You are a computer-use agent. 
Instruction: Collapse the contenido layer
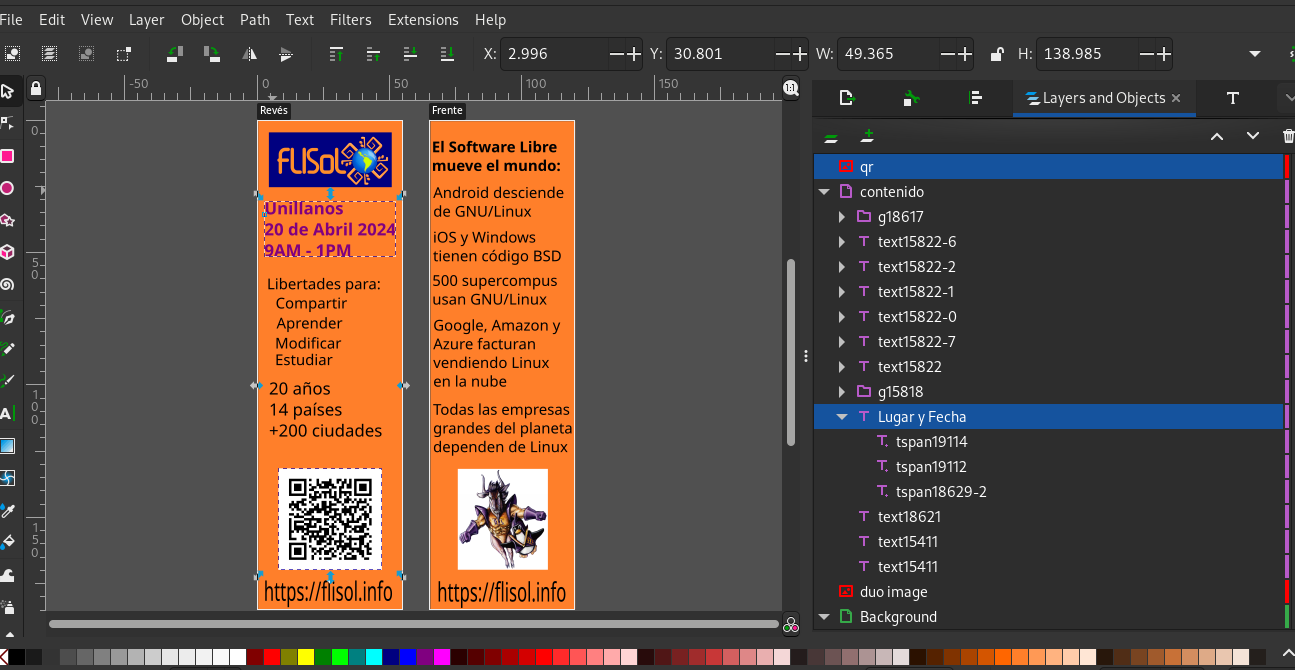click(824, 192)
